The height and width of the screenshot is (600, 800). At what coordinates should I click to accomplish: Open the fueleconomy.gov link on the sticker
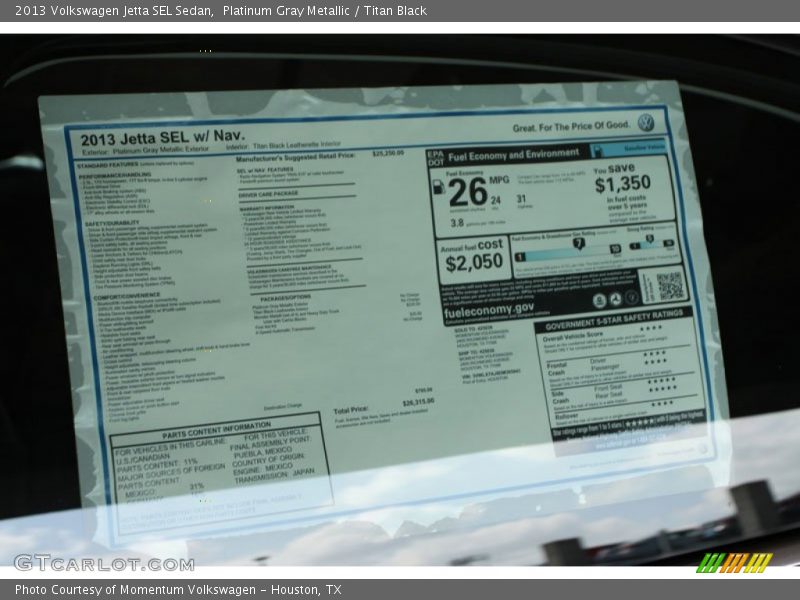489,310
